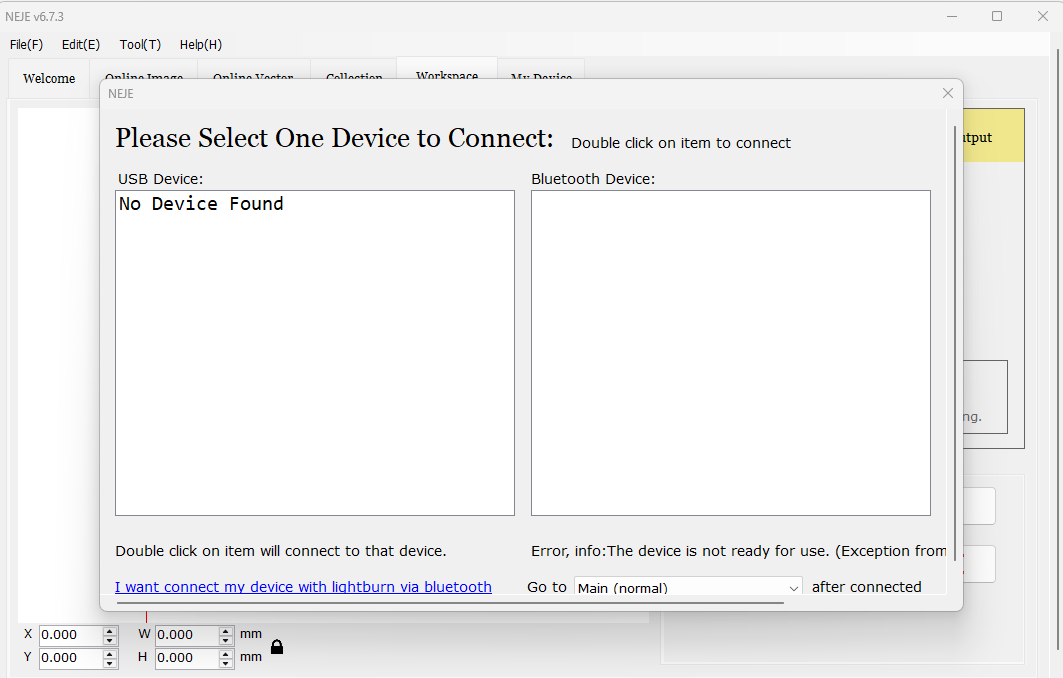
Task: Decrease the X value with the down arrow
Action: pyautogui.click(x=110, y=640)
